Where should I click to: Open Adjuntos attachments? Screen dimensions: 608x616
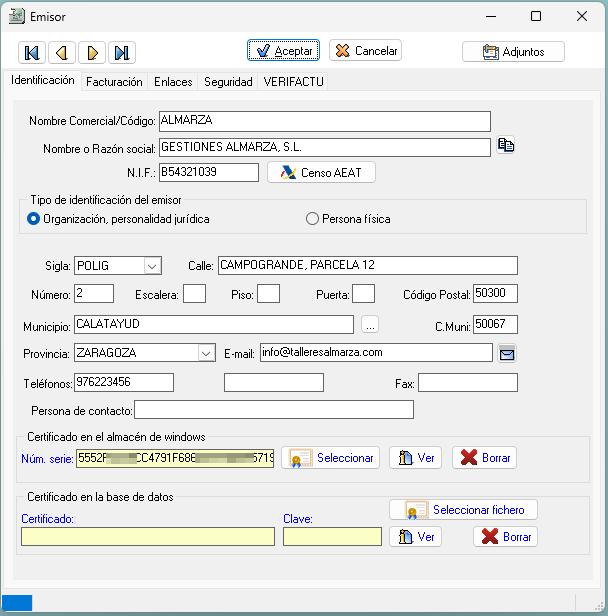(x=513, y=51)
